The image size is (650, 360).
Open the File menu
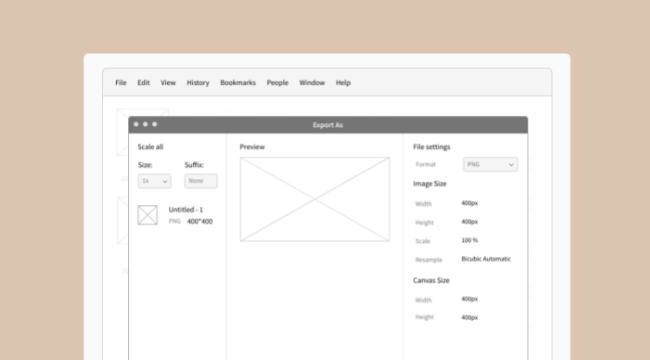121,83
